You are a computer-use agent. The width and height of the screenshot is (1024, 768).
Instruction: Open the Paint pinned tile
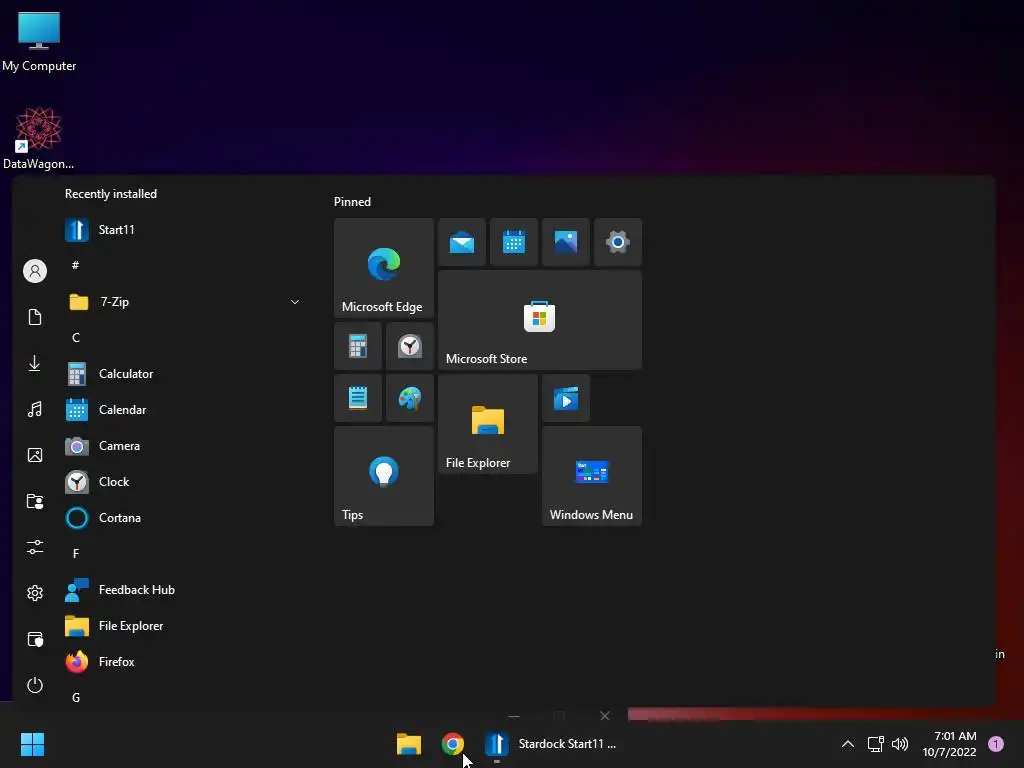tap(409, 398)
